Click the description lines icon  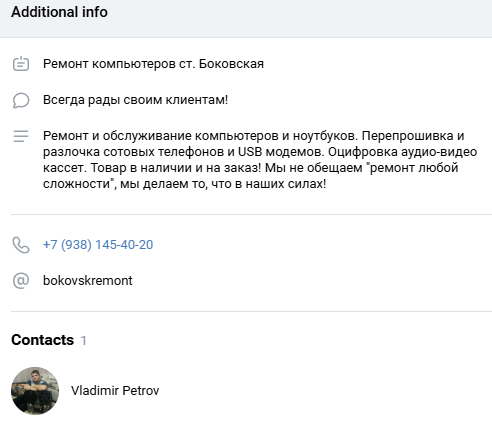tap(21, 136)
